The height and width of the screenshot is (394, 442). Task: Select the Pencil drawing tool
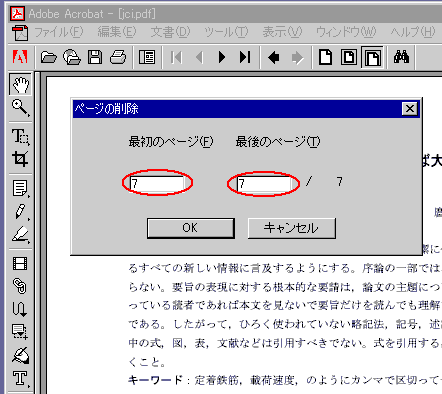20,211
